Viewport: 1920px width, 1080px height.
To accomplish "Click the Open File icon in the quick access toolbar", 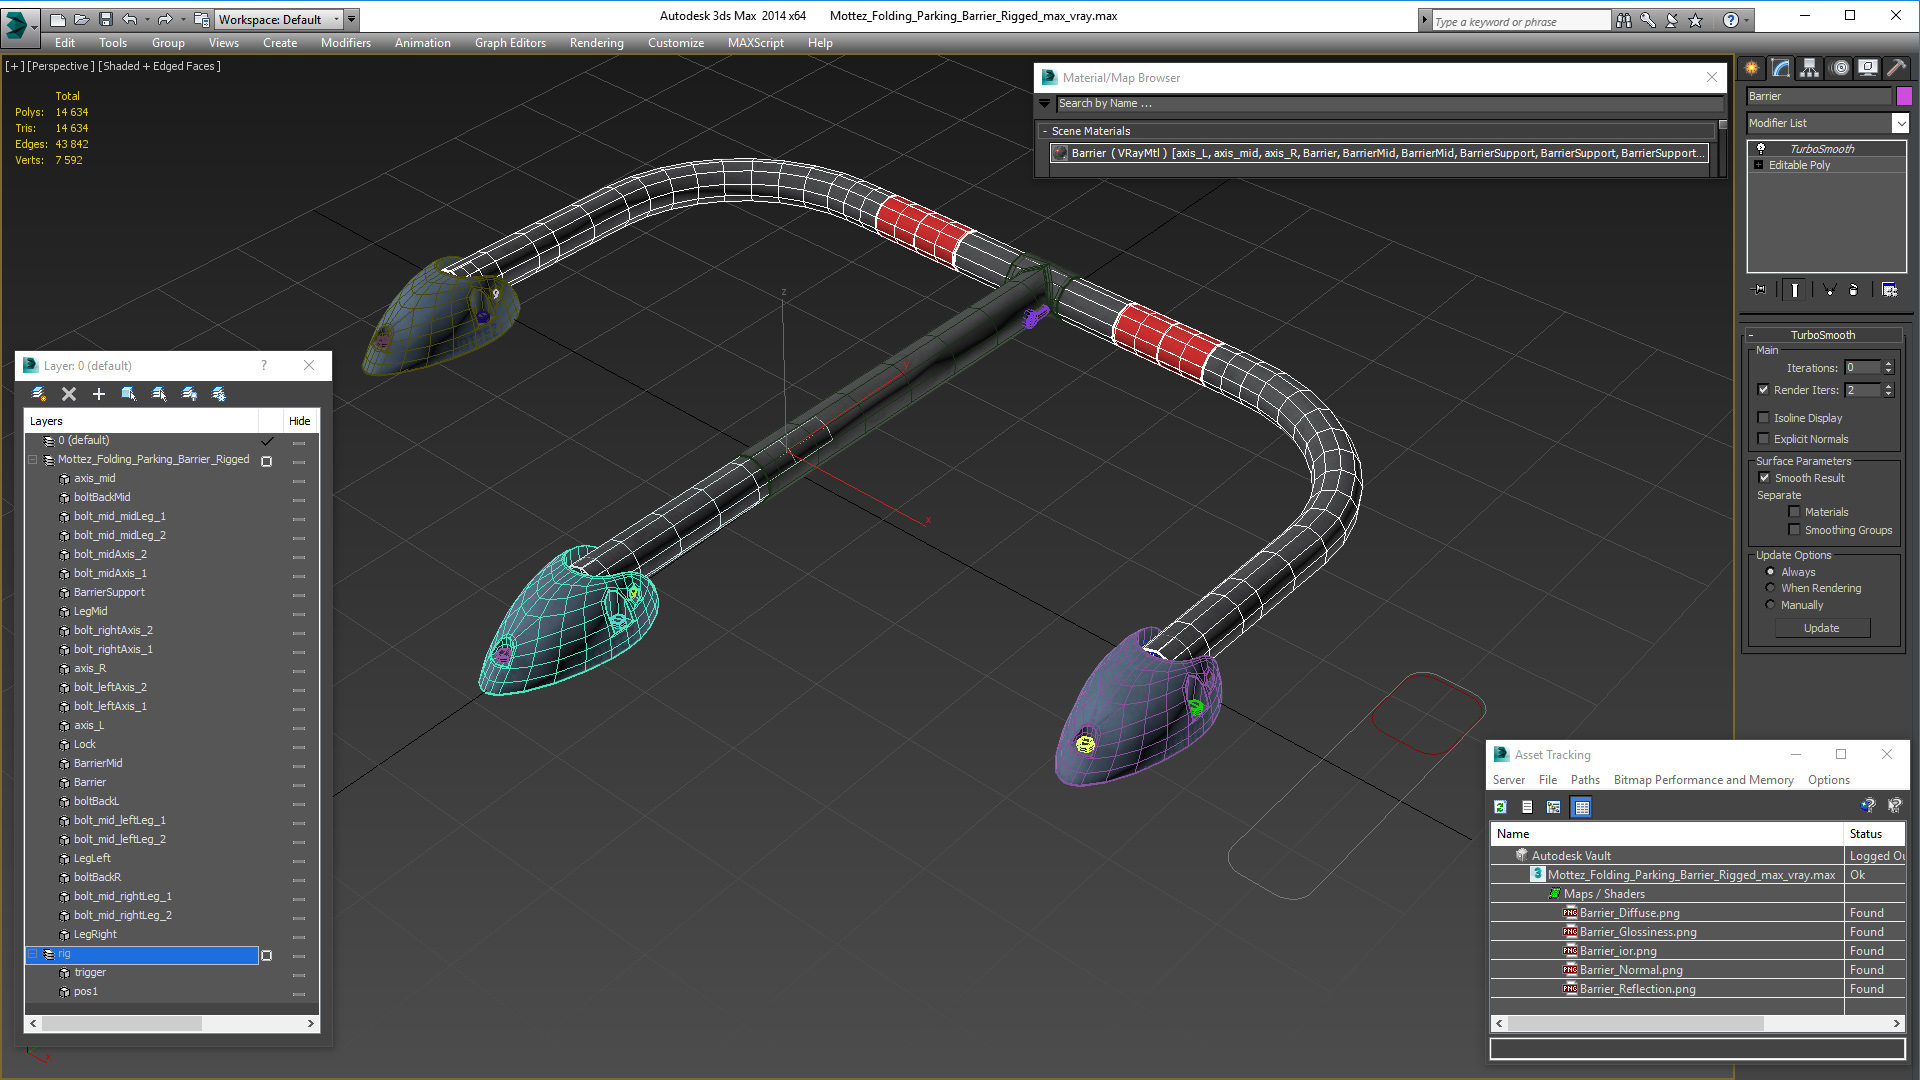I will (x=81, y=19).
